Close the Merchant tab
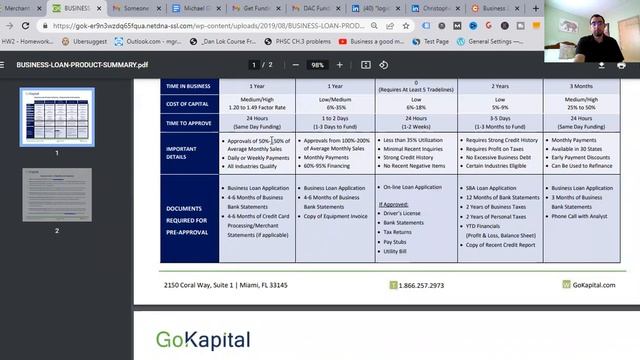Image resolution: width=640 pixels, height=360 pixels. [x=39, y=8]
